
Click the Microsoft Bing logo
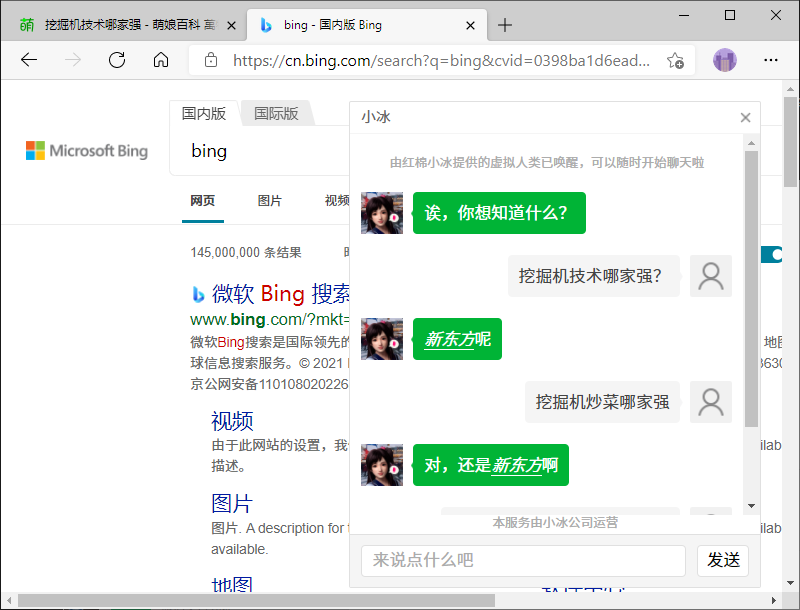coord(87,151)
